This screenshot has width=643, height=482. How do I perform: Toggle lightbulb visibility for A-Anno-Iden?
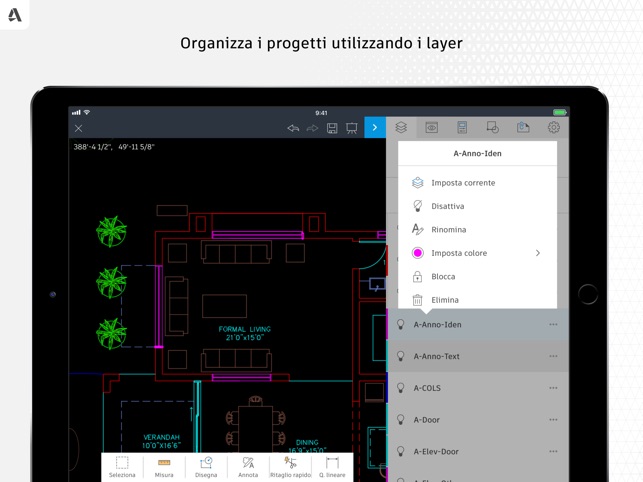(x=401, y=324)
